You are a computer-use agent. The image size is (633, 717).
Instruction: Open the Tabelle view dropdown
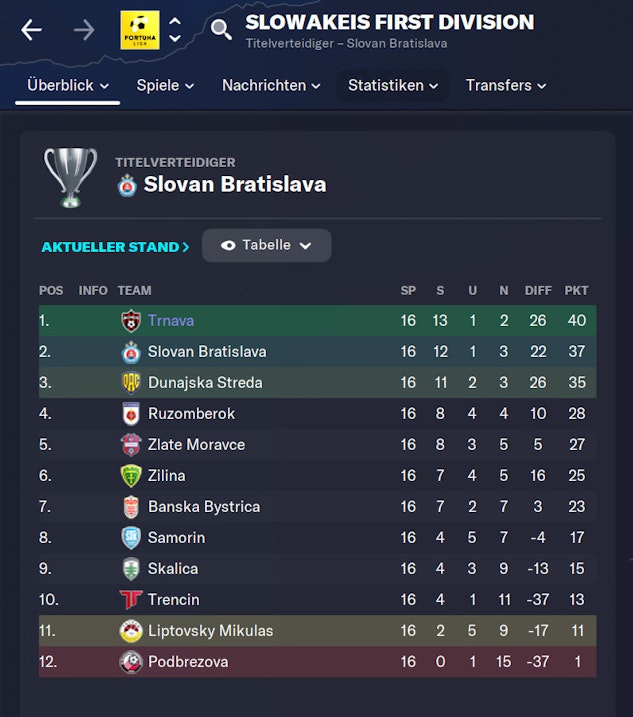point(266,245)
